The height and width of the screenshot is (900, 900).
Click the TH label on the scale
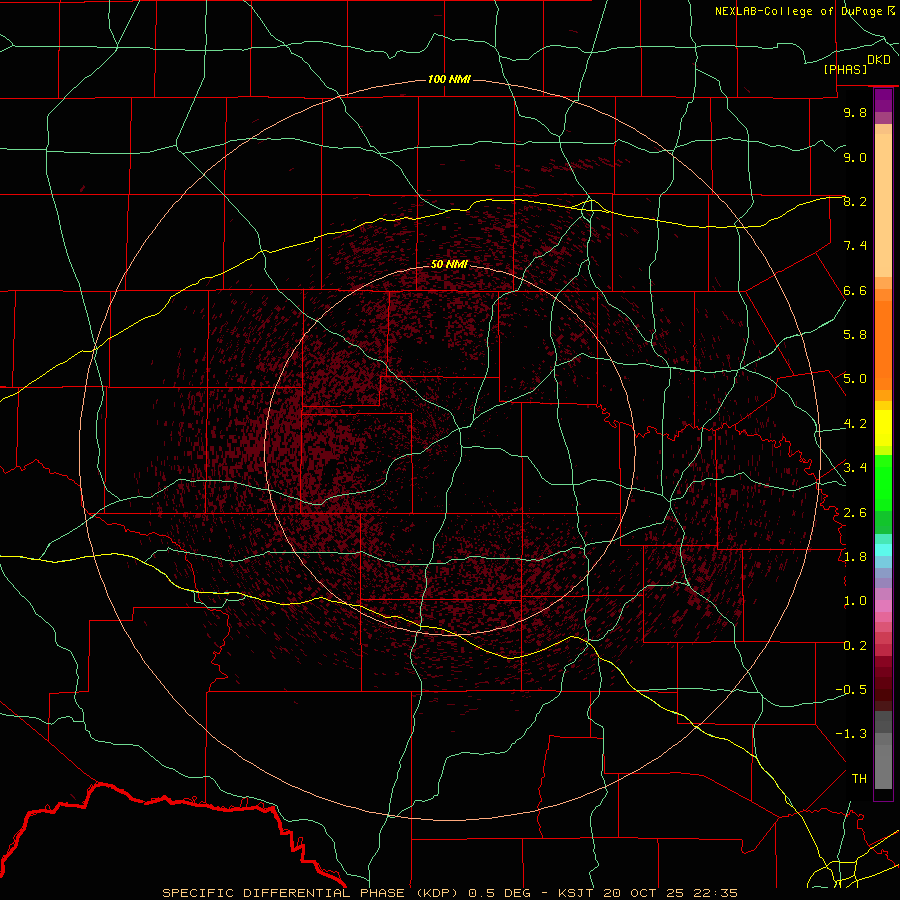[x=859, y=778]
